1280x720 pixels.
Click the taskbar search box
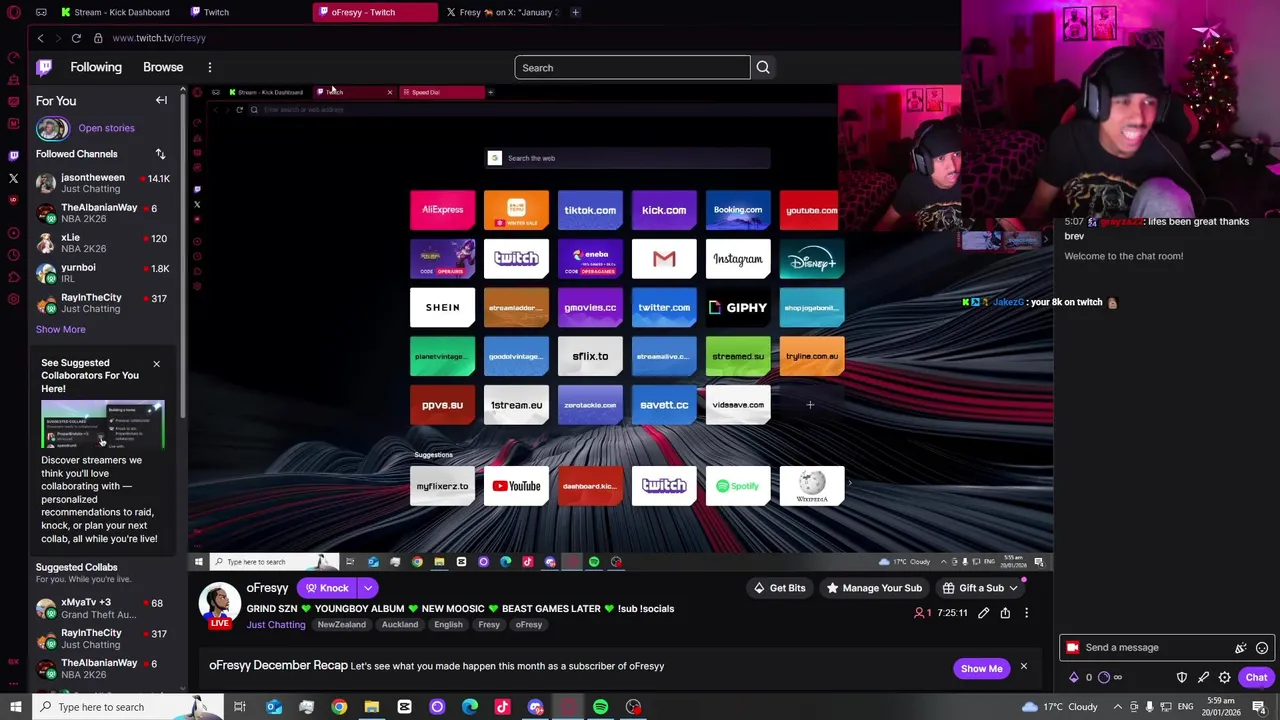[x=130, y=707]
